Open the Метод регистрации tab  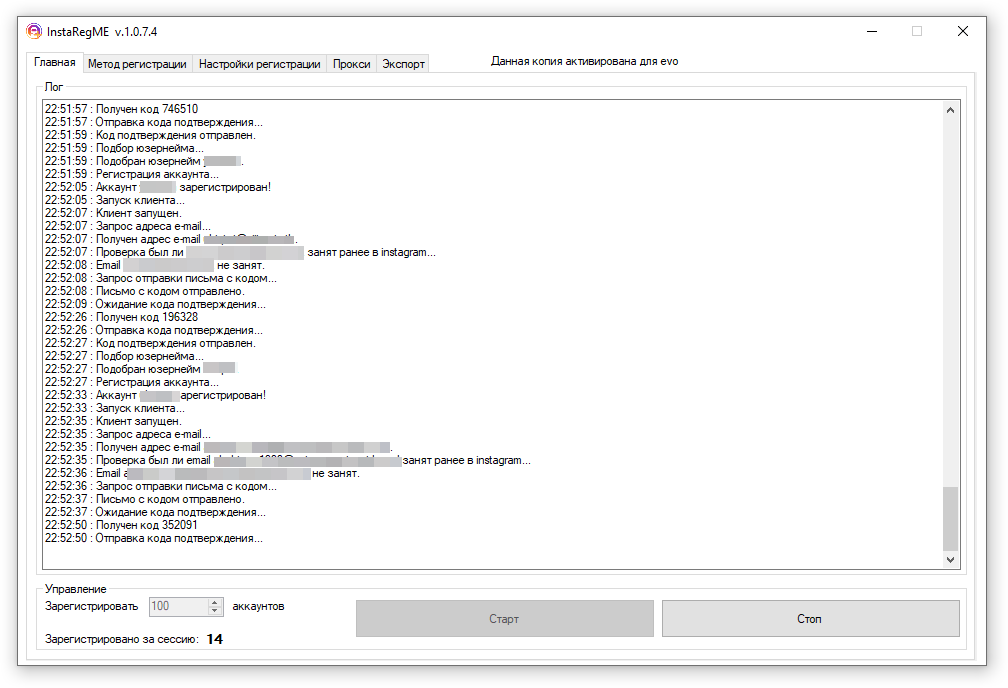click(x=137, y=64)
